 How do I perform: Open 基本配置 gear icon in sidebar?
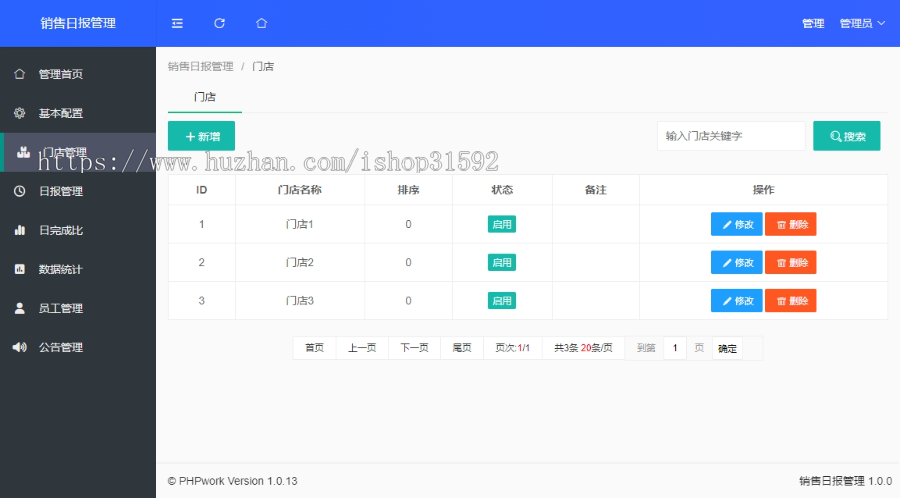pos(20,113)
